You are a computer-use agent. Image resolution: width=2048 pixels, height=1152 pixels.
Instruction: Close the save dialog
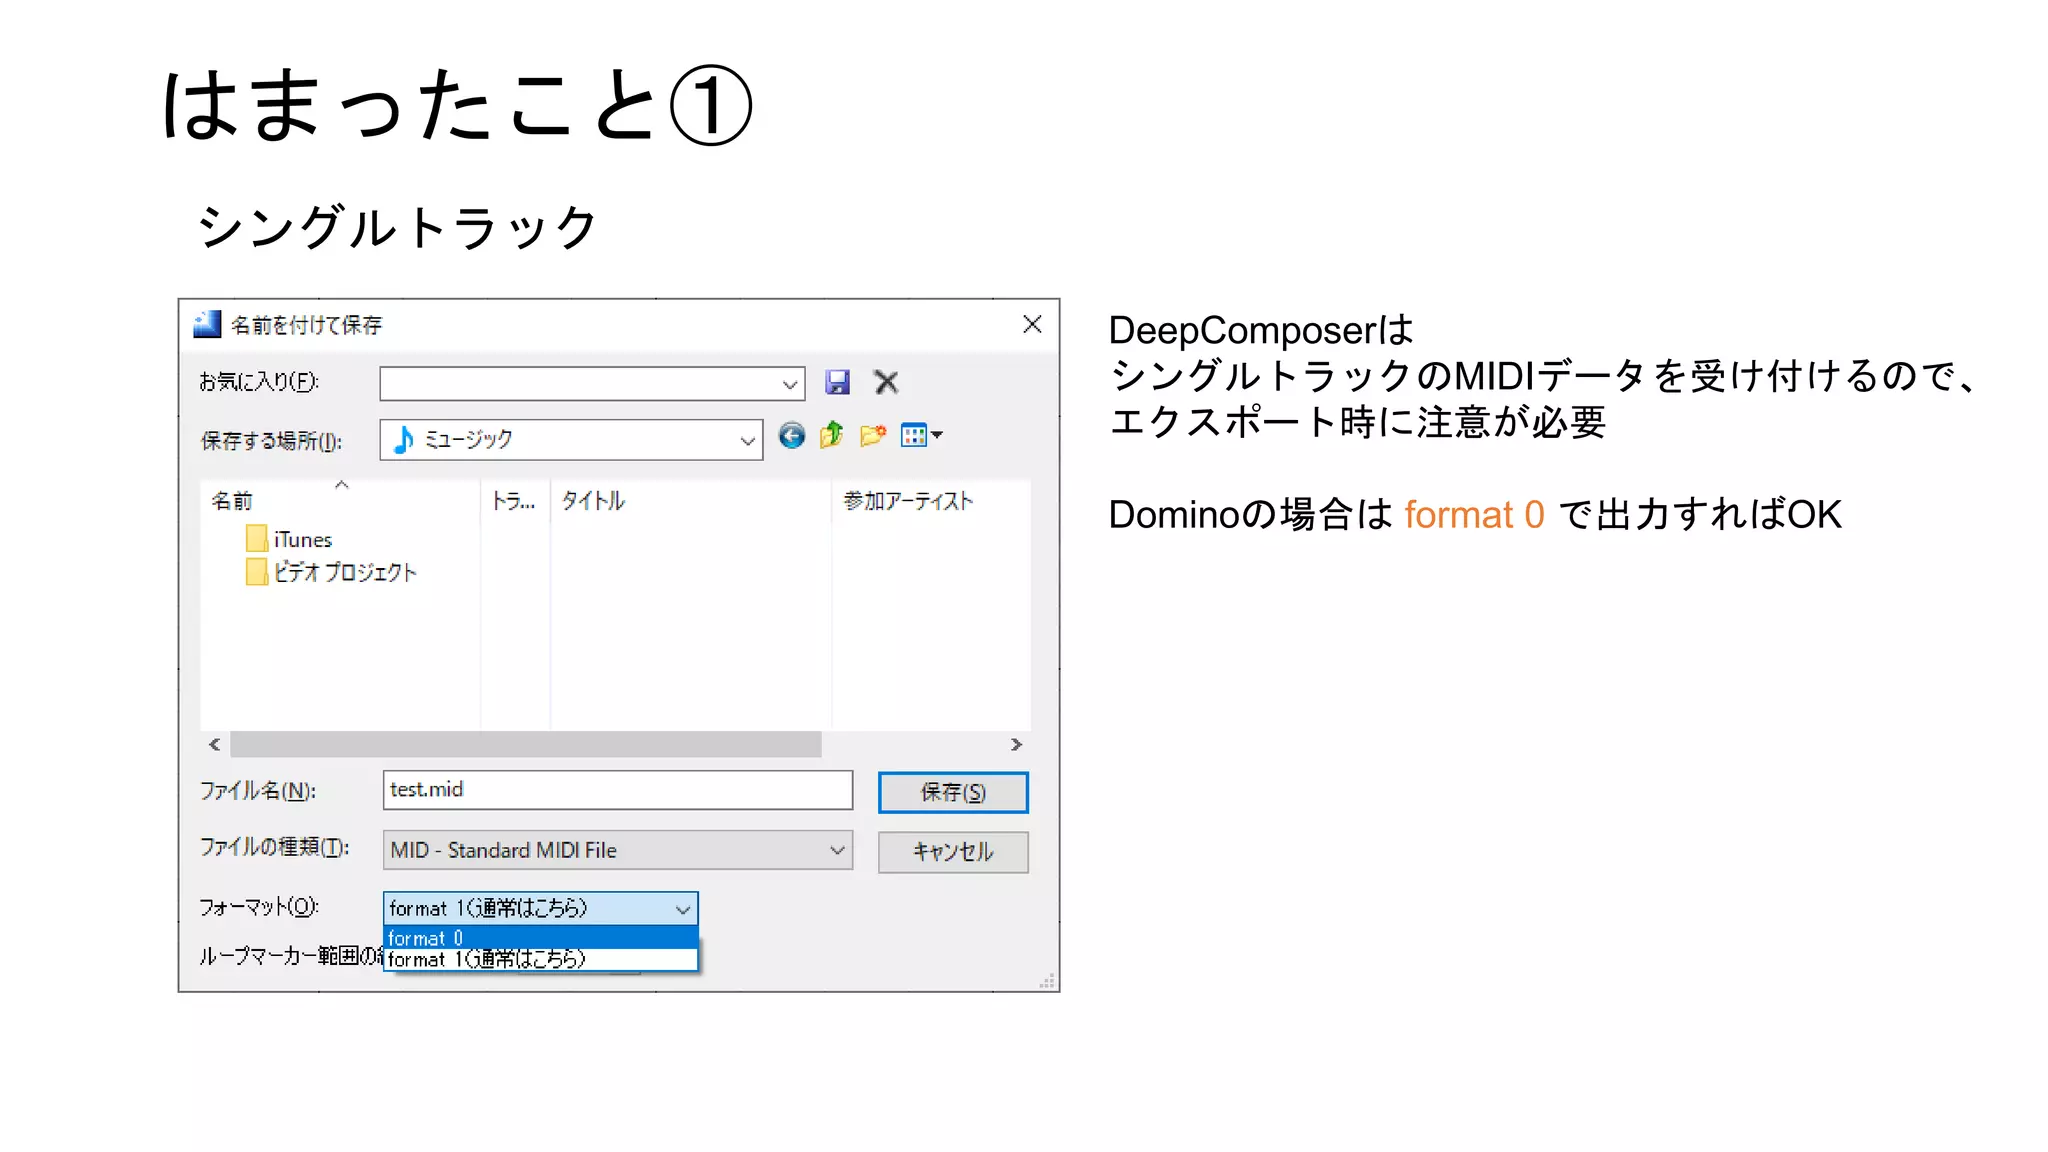(1032, 324)
